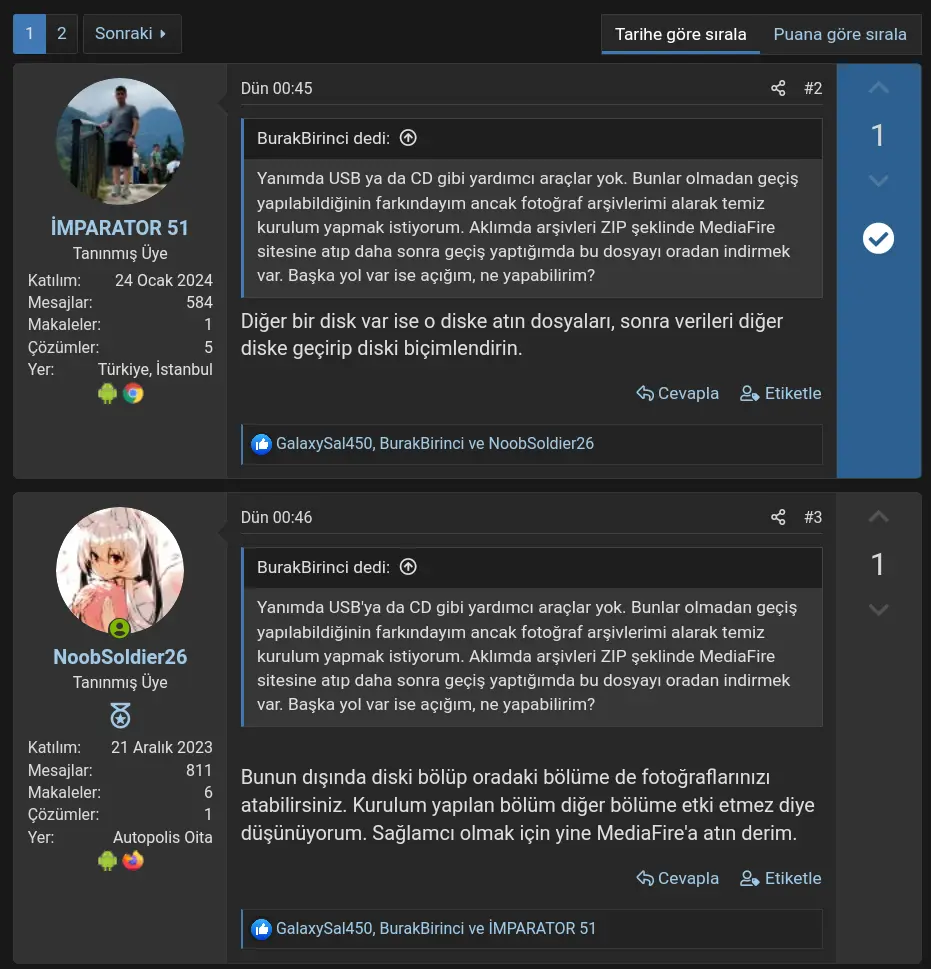Click the join date '21 Aralık 2023'
The image size is (931, 969).
(x=162, y=748)
